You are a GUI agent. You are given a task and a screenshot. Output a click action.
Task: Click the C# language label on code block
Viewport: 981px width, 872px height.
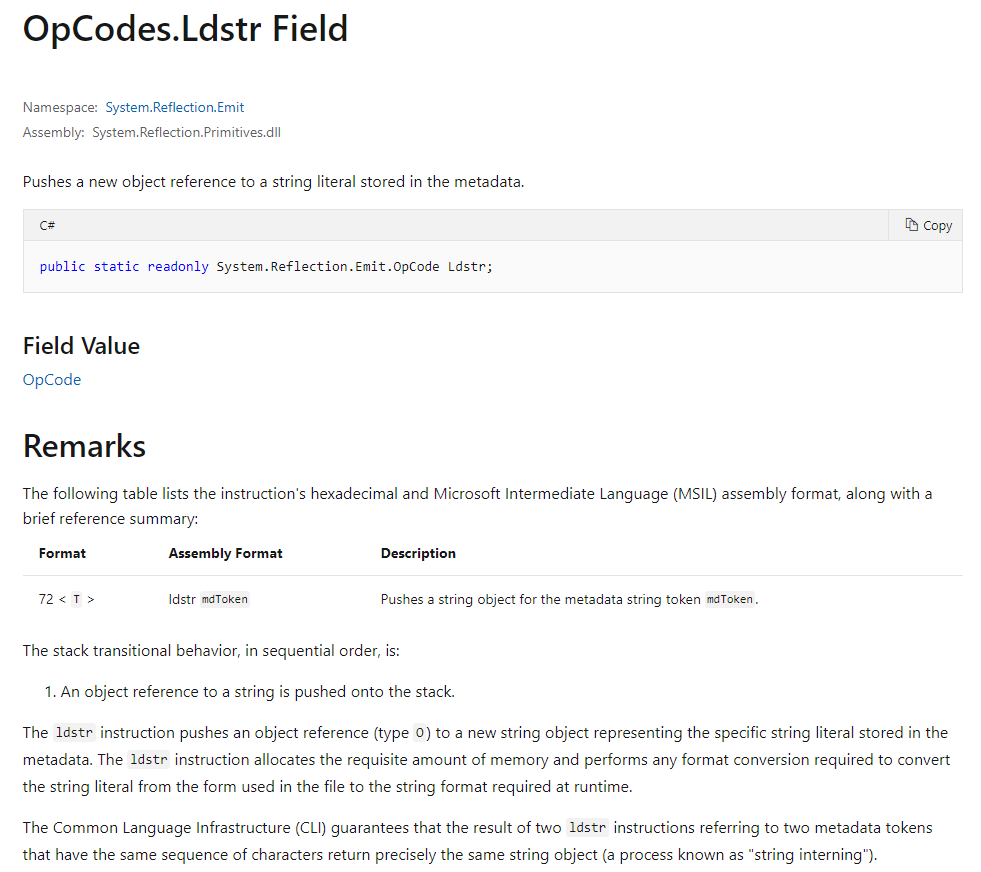pos(47,226)
